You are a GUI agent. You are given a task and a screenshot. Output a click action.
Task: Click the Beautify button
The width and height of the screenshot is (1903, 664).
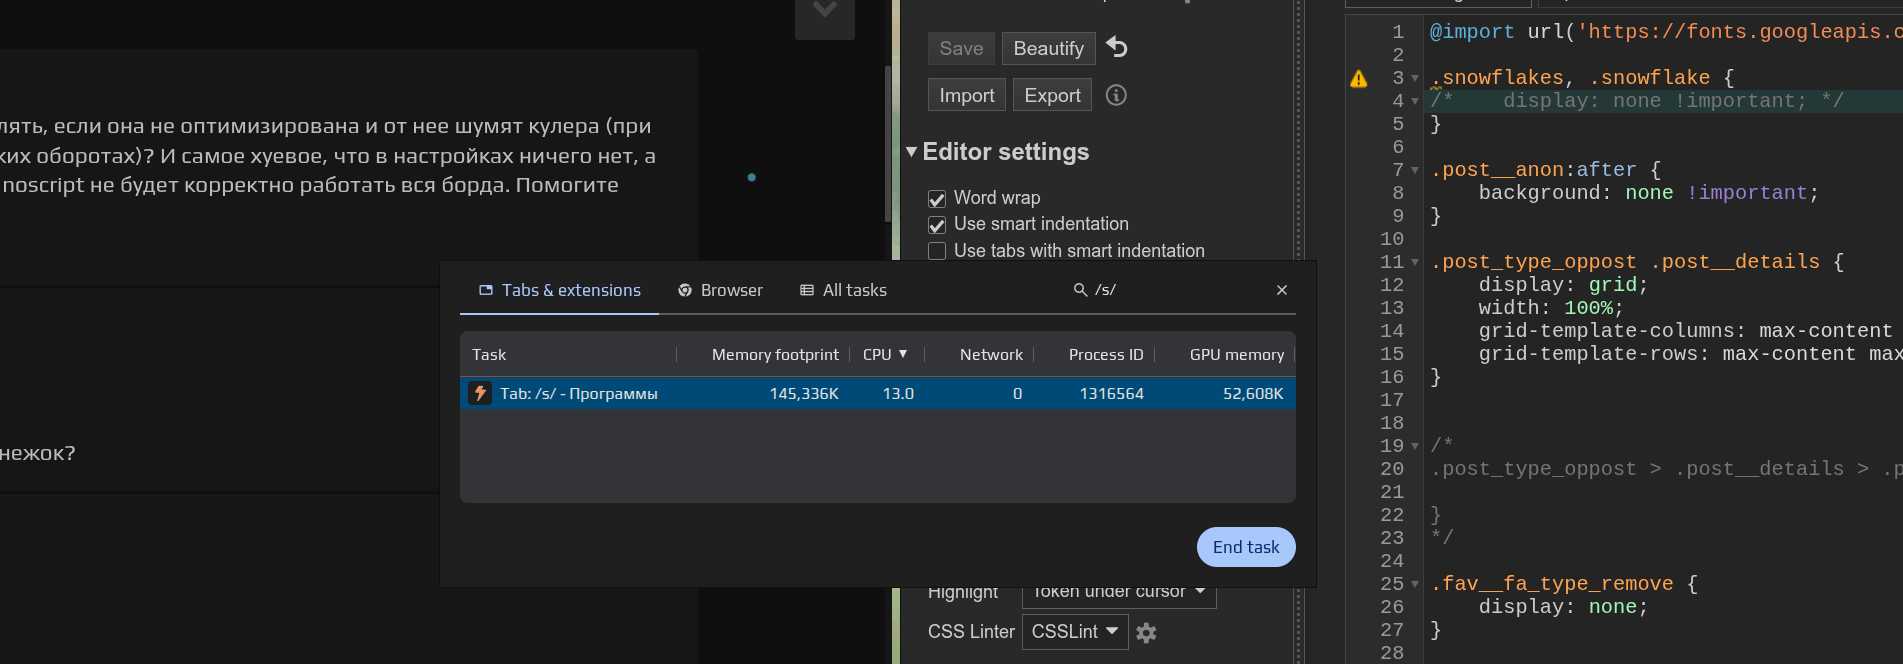(x=1048, y=48)
